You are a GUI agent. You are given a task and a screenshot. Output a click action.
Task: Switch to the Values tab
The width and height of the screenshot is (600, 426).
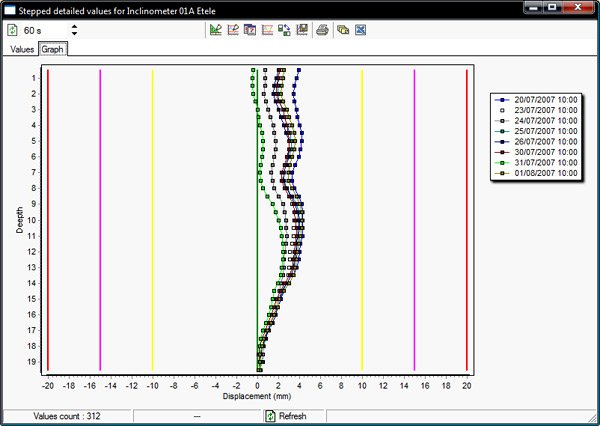[x=22, y=49]
